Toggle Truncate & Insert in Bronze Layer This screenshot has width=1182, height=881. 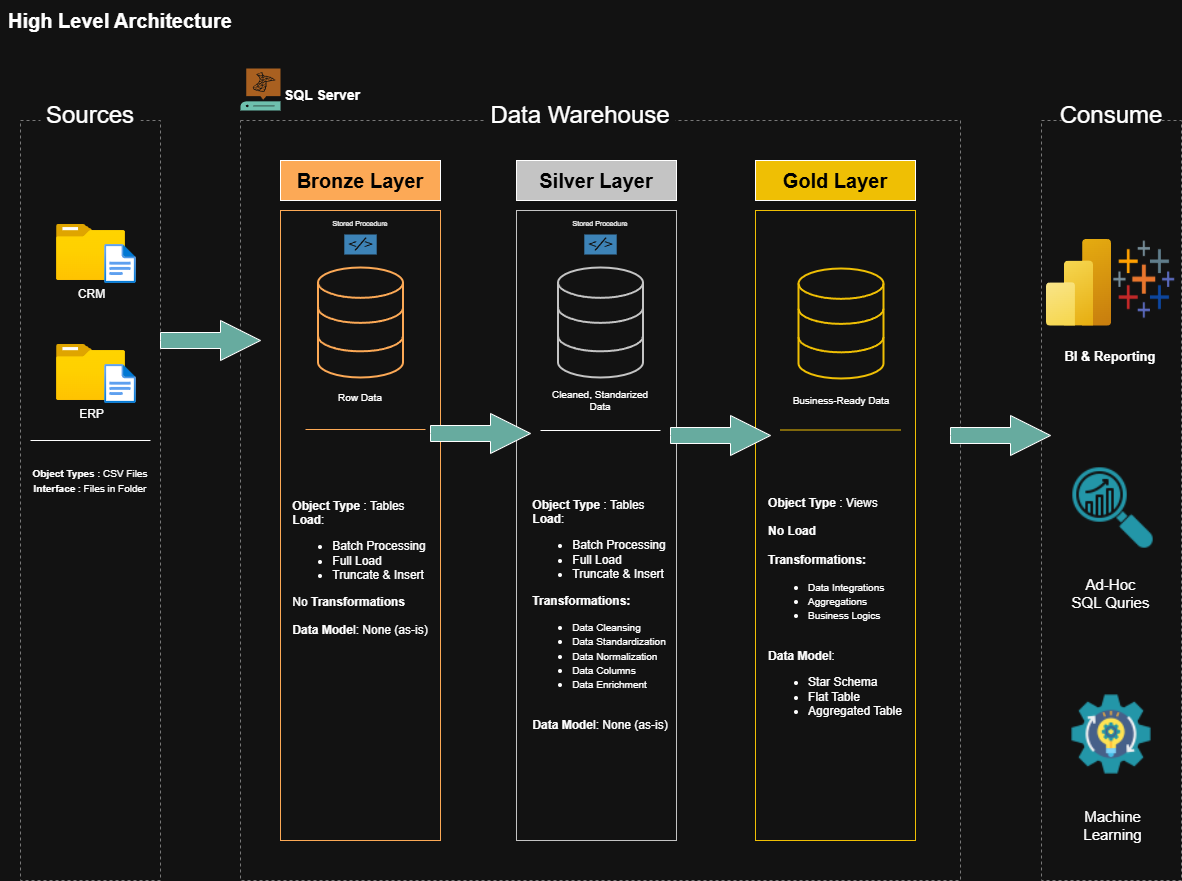(378, 574)
